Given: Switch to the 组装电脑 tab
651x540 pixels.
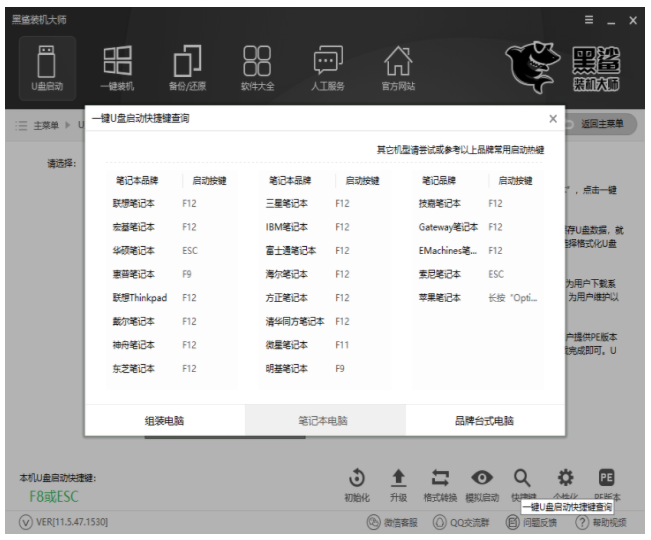Looking at the screenshot, I should tap(165, 421).
